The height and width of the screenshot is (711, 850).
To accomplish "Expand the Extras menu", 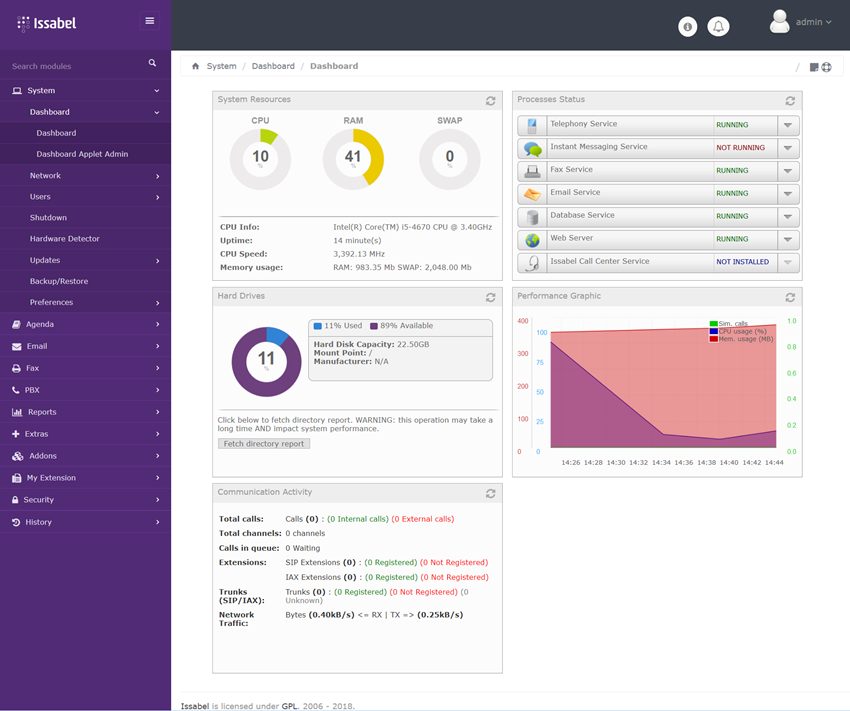I will tap(85, 434).
